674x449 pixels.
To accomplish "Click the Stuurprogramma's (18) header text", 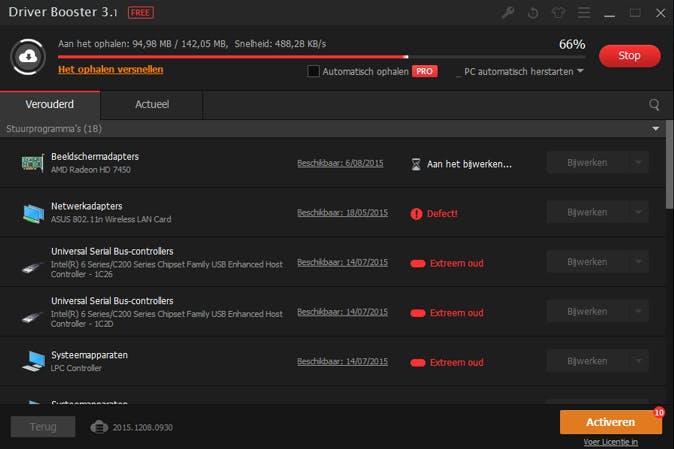I will 54,129.
